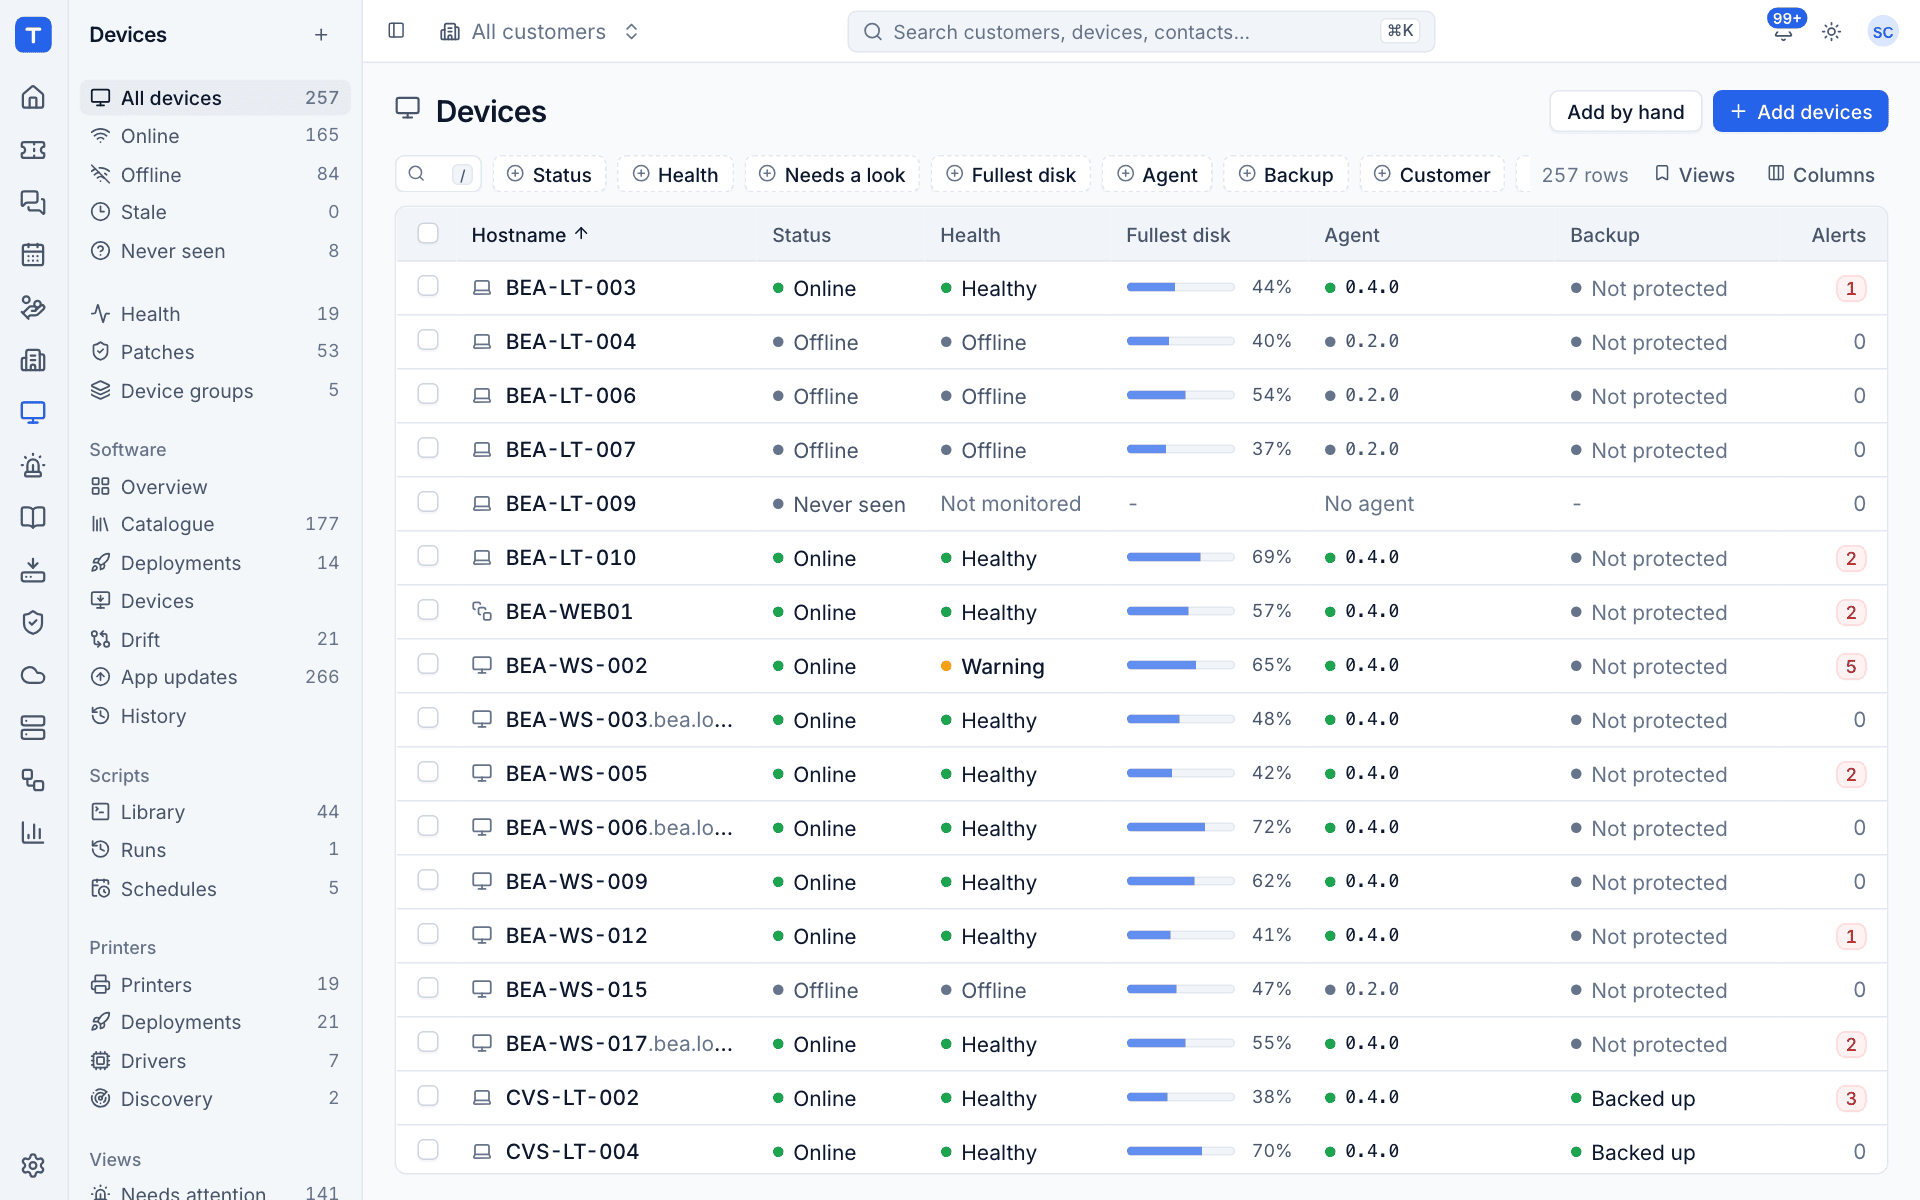The image size is (1920, 1200).
Task: Open the Columns chooser
Action: 1820,174
